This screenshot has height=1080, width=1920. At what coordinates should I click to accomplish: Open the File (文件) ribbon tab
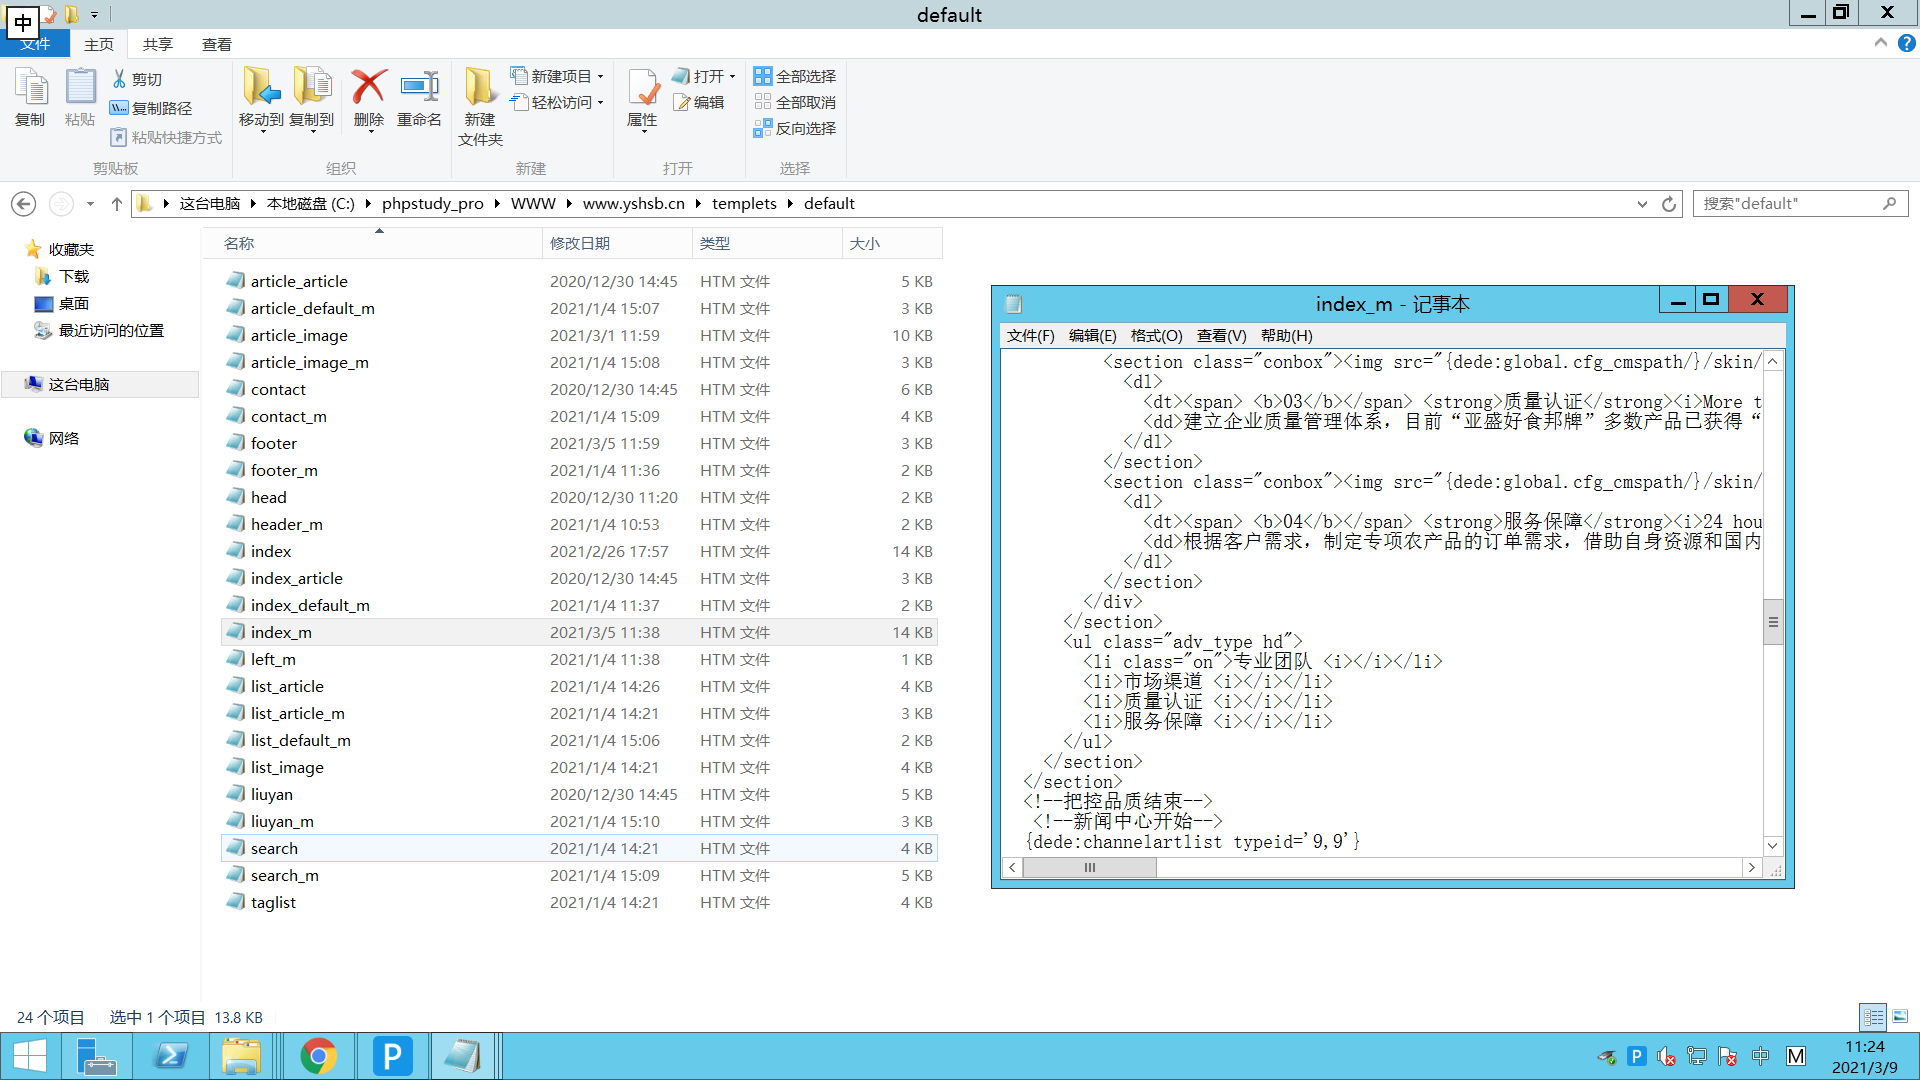(x=35, y=44)
